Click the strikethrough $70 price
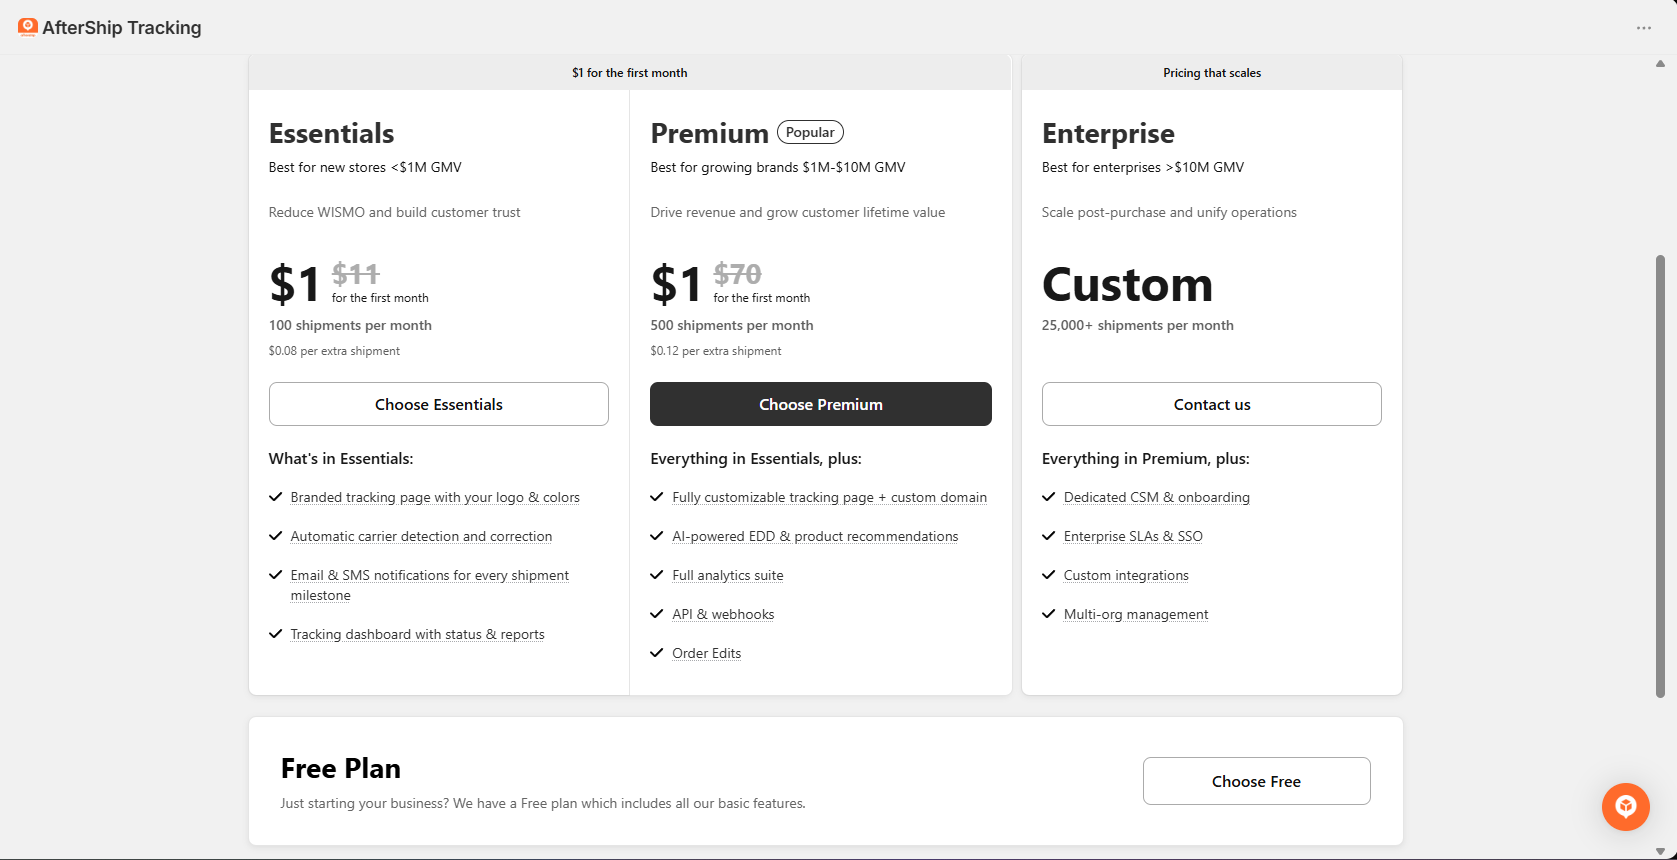 pyautogui.click(x=738, y=273)
